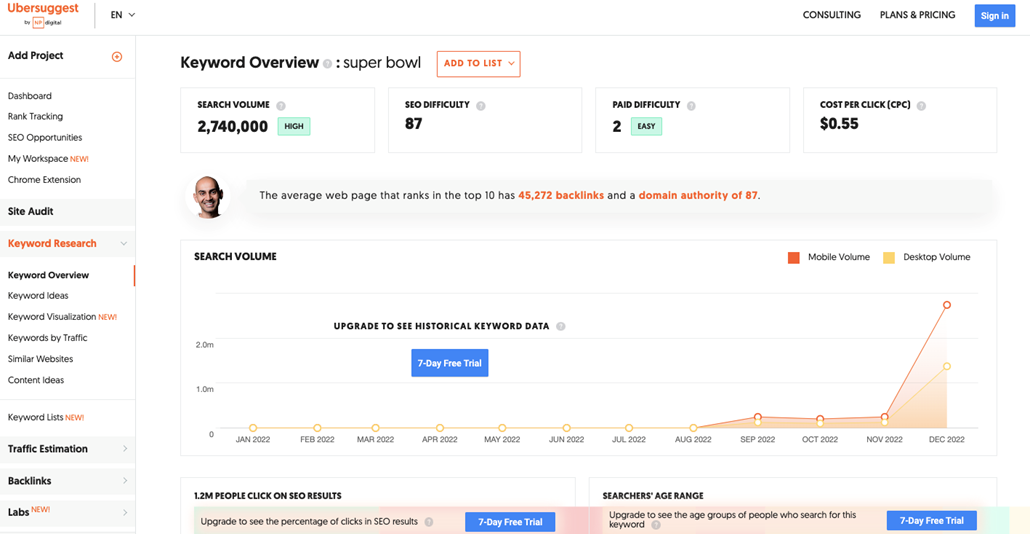Click Paid Difficulty help question icon
This screenshot has width=1030, height=534.
point(691,106)
